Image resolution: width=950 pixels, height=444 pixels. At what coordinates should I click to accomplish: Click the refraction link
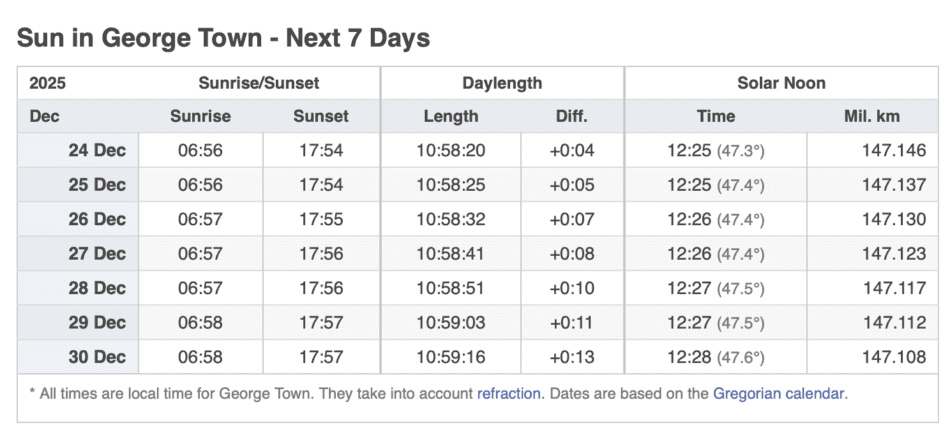[510, 394]
